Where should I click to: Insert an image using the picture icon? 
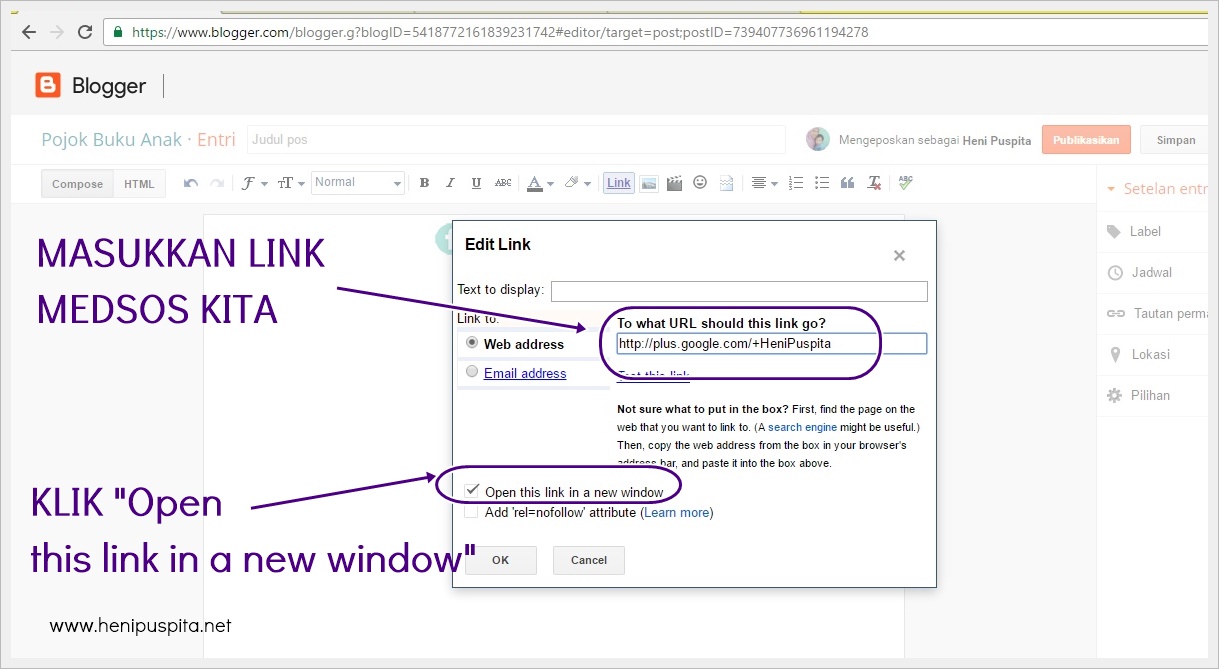[x=648, y=183]
